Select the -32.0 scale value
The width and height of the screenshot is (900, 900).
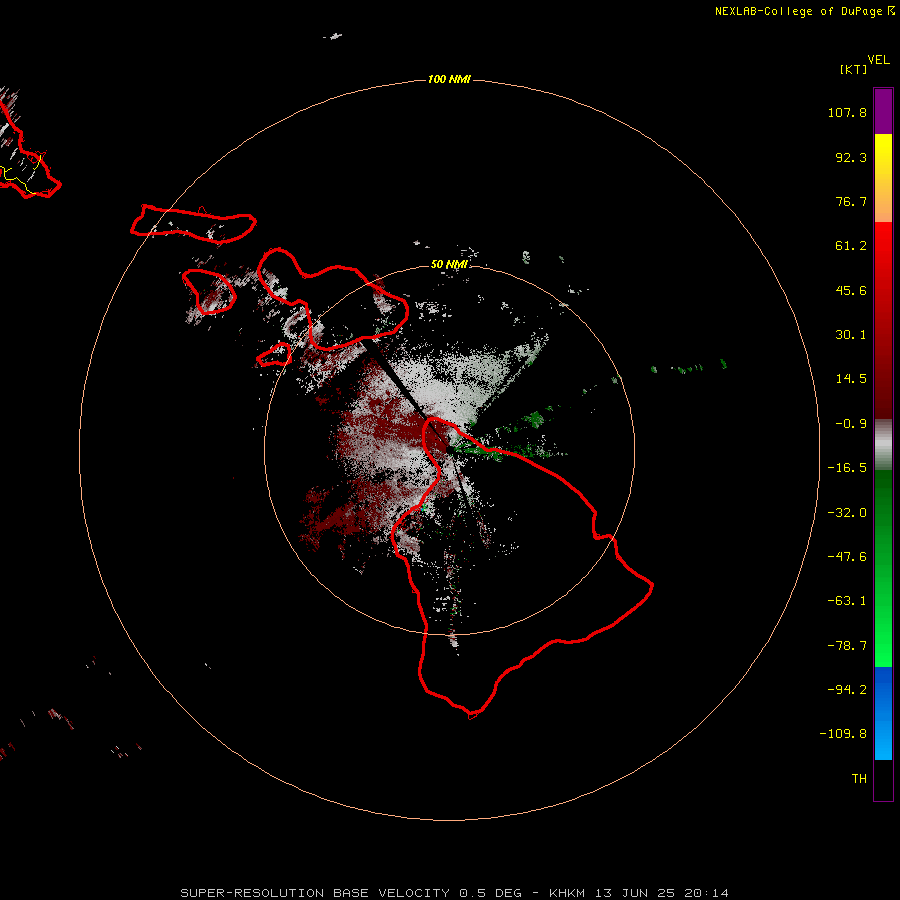[x=847, y=513]
